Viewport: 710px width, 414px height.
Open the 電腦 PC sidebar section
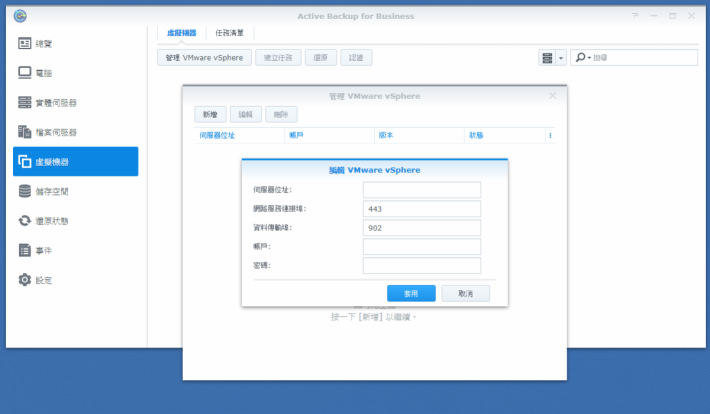click(76, 73)
